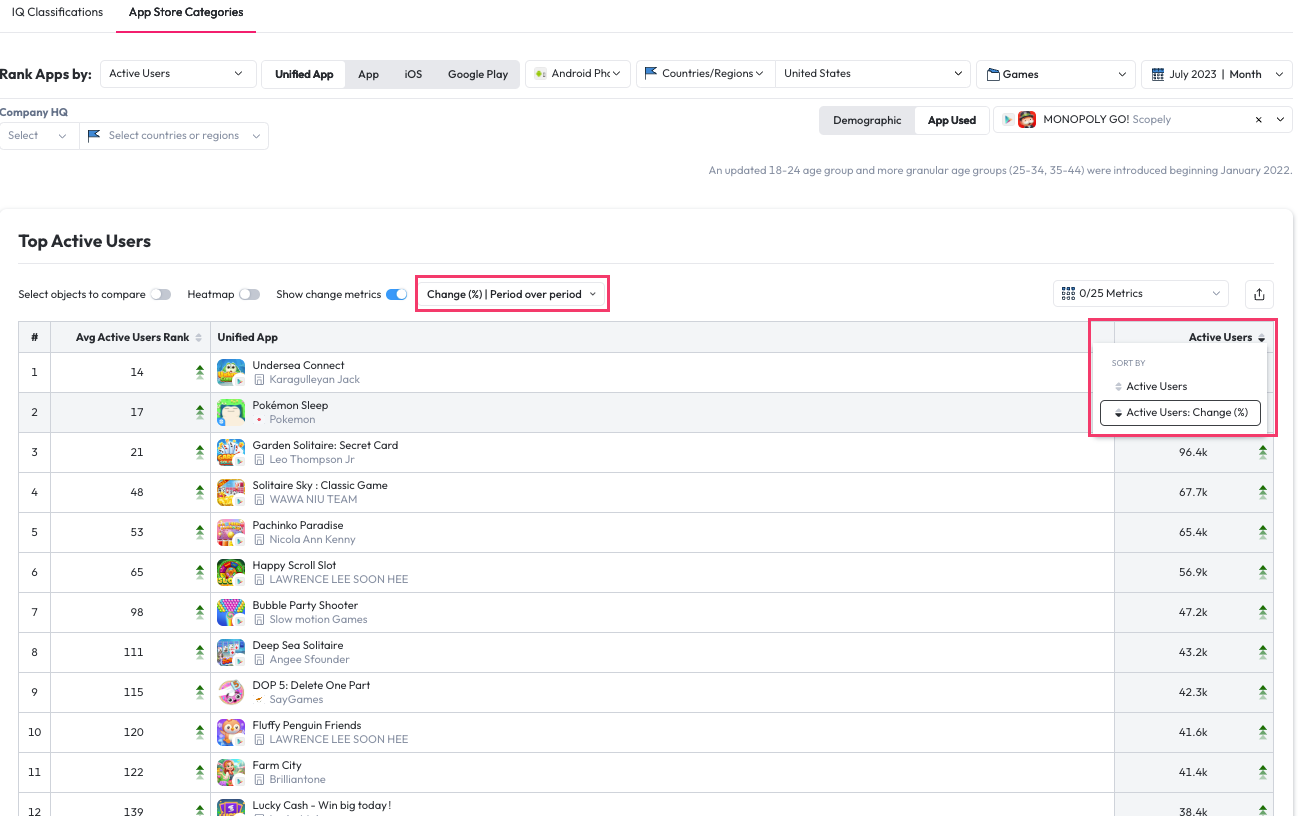Open Company HQ Select dropdown
The width and height of the screenshot is (1298, 816).
[38, 136]
